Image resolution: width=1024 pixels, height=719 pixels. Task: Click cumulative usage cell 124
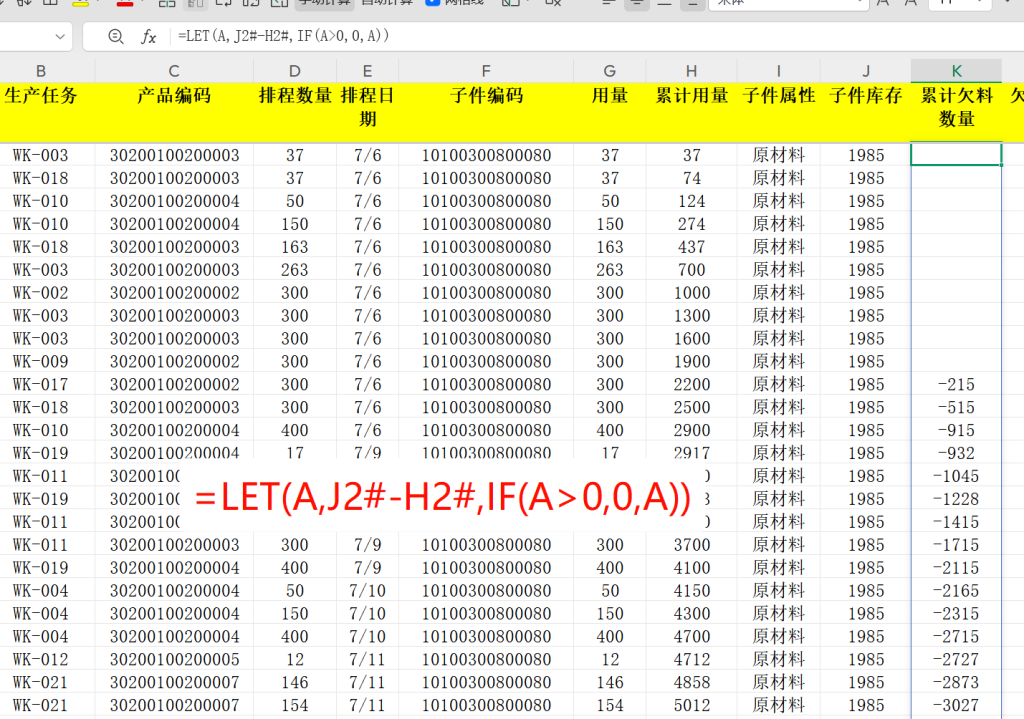pyautogui.click(x=692, y=200)
